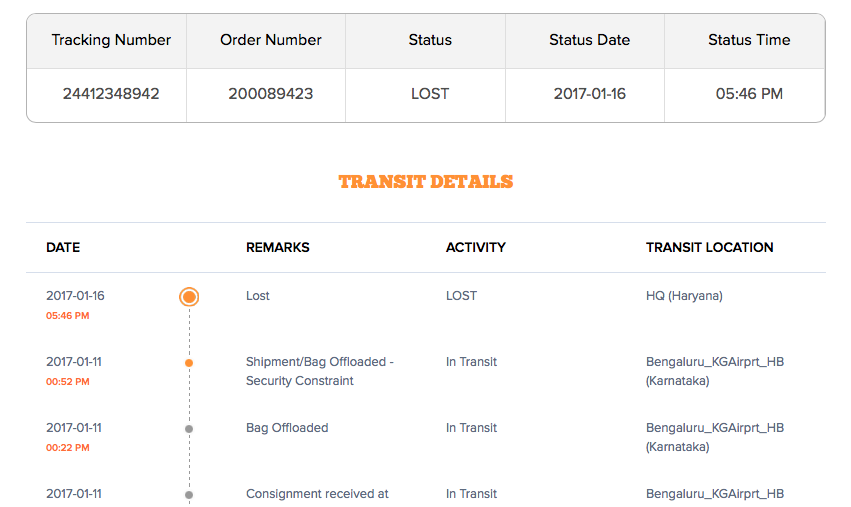Click the TRANSIT LOCATION column header

(710, 247)
